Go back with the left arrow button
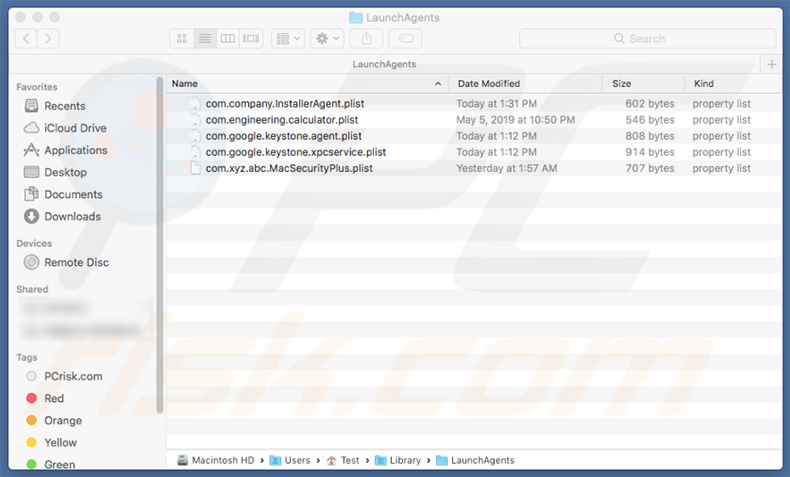 [x=26, y=38]
